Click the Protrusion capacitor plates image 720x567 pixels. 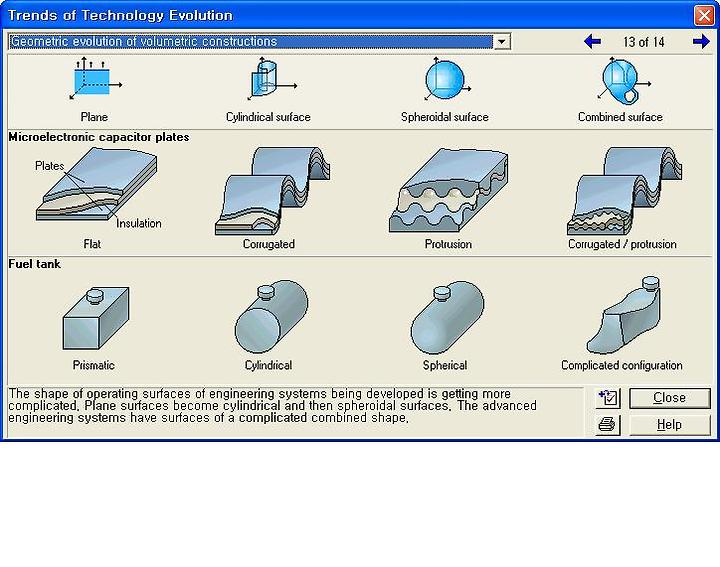point(449,190)
